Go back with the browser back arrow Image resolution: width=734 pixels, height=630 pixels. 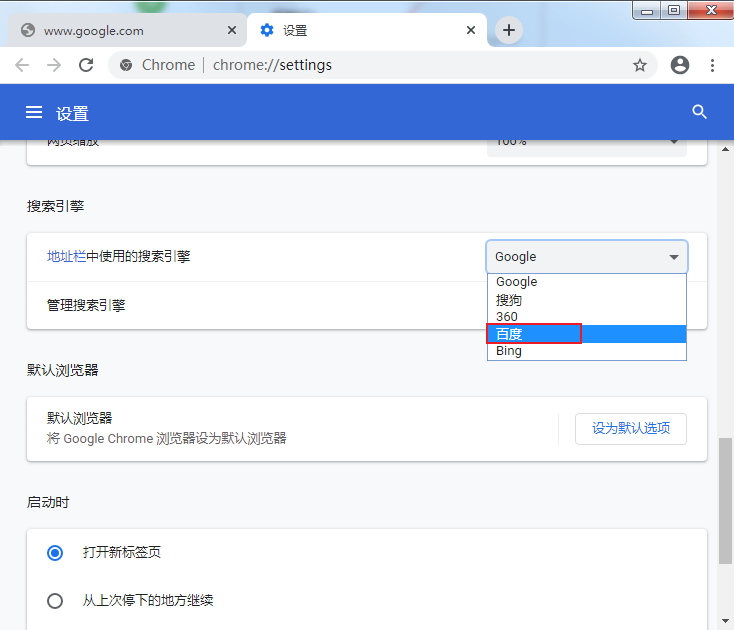(22, 65)
